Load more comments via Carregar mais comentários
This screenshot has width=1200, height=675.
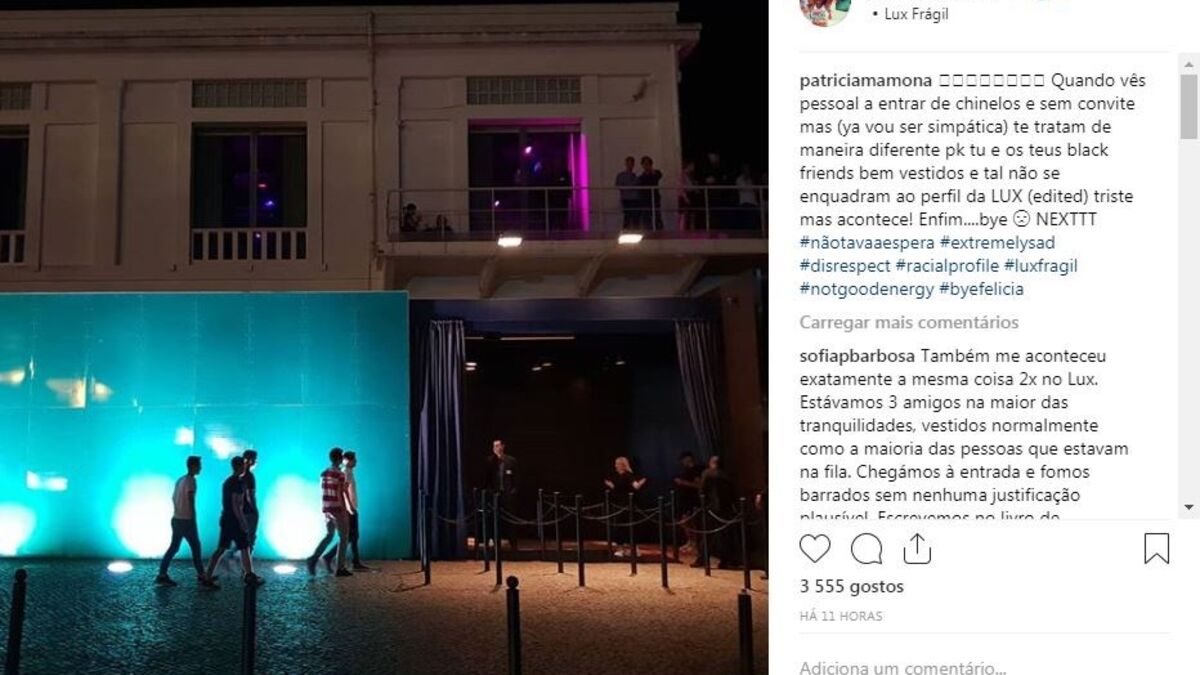point(909,322)
